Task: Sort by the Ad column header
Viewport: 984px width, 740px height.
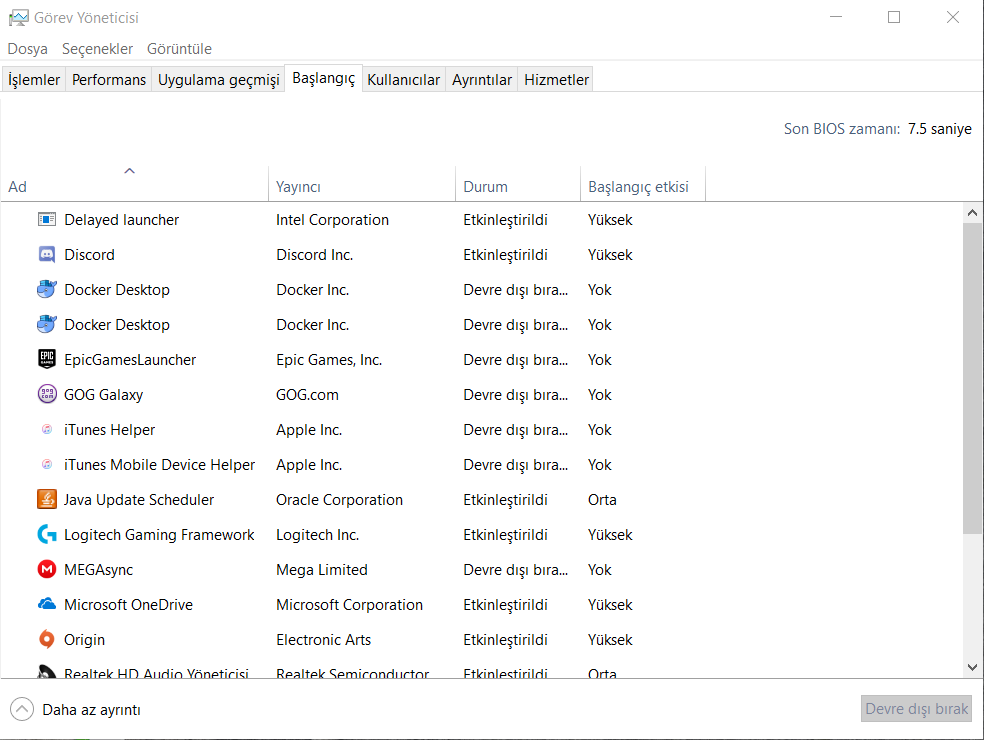Action: 134,187
